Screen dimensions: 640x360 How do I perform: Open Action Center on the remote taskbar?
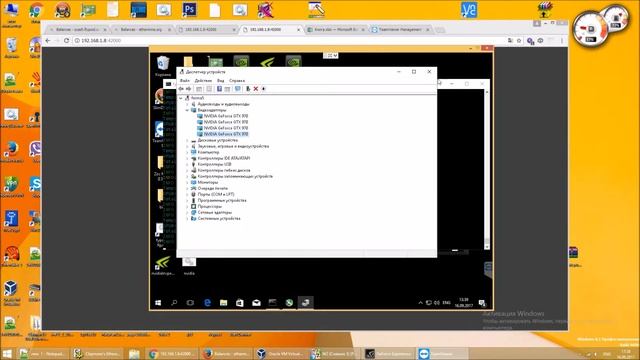click(482, 303)
